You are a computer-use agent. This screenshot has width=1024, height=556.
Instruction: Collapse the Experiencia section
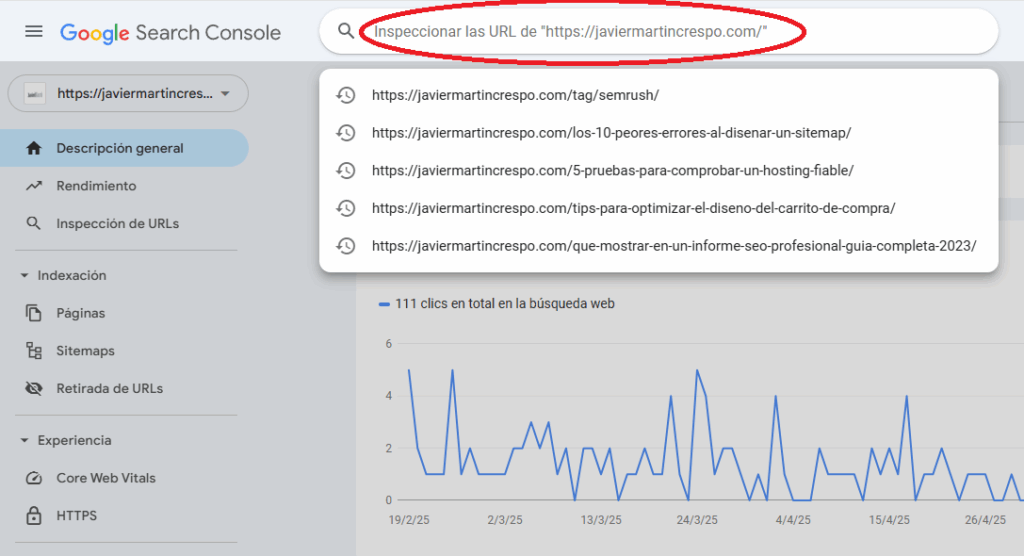click(65, 440)
